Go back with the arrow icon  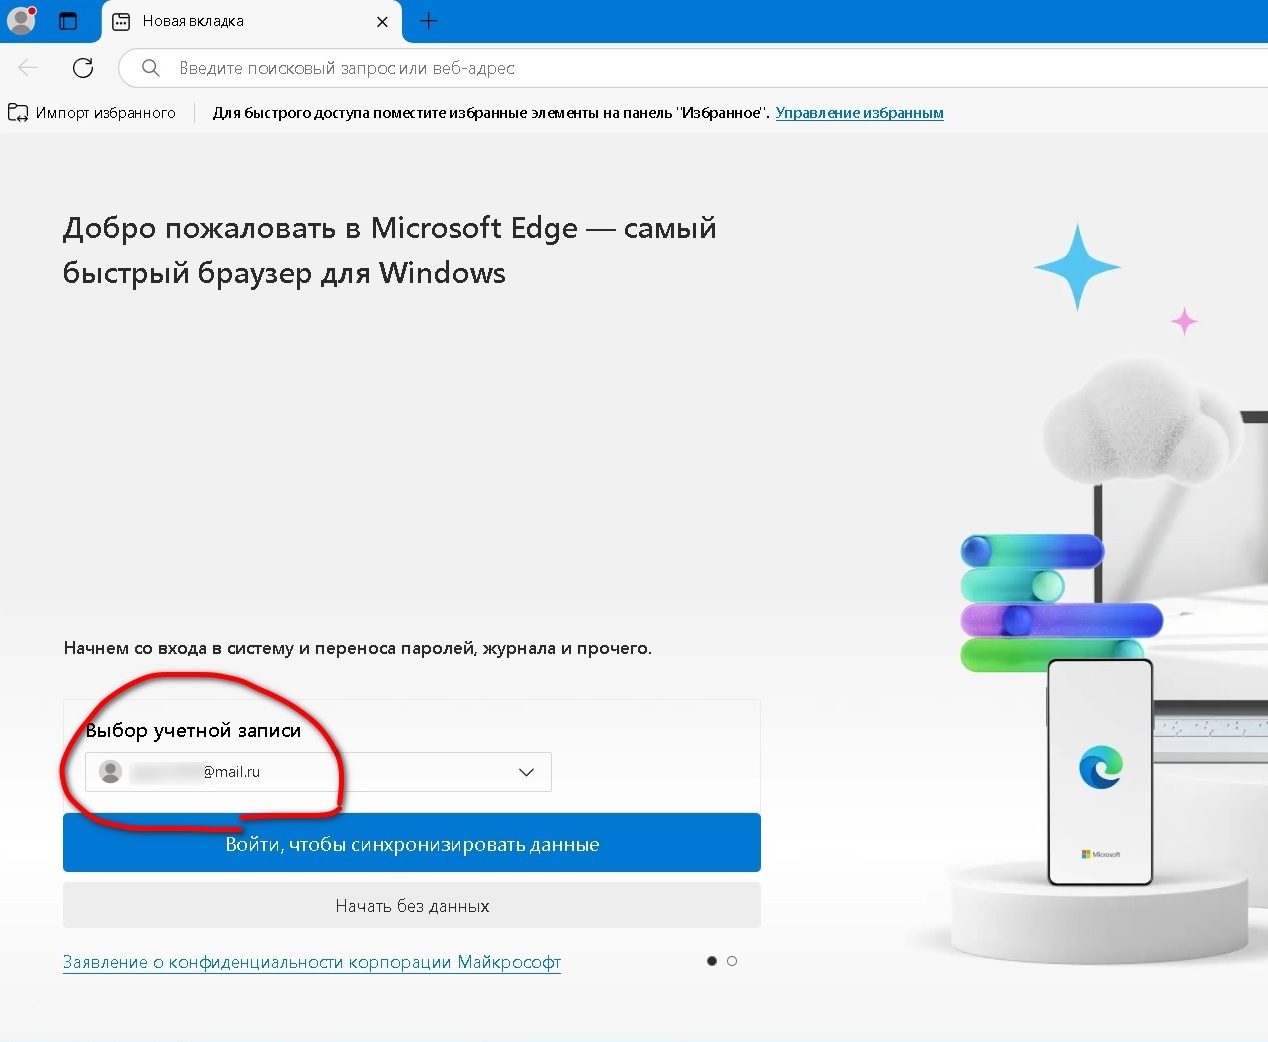[x=28, y=68]
